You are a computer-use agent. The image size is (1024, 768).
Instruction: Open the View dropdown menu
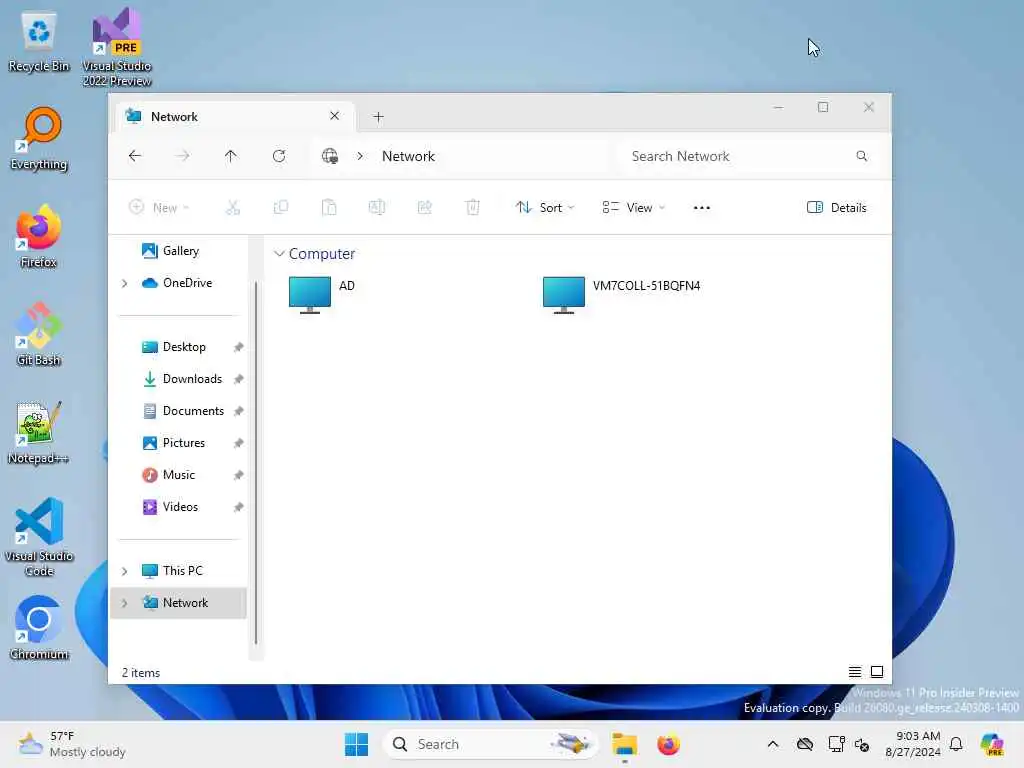tap(633, 208)
